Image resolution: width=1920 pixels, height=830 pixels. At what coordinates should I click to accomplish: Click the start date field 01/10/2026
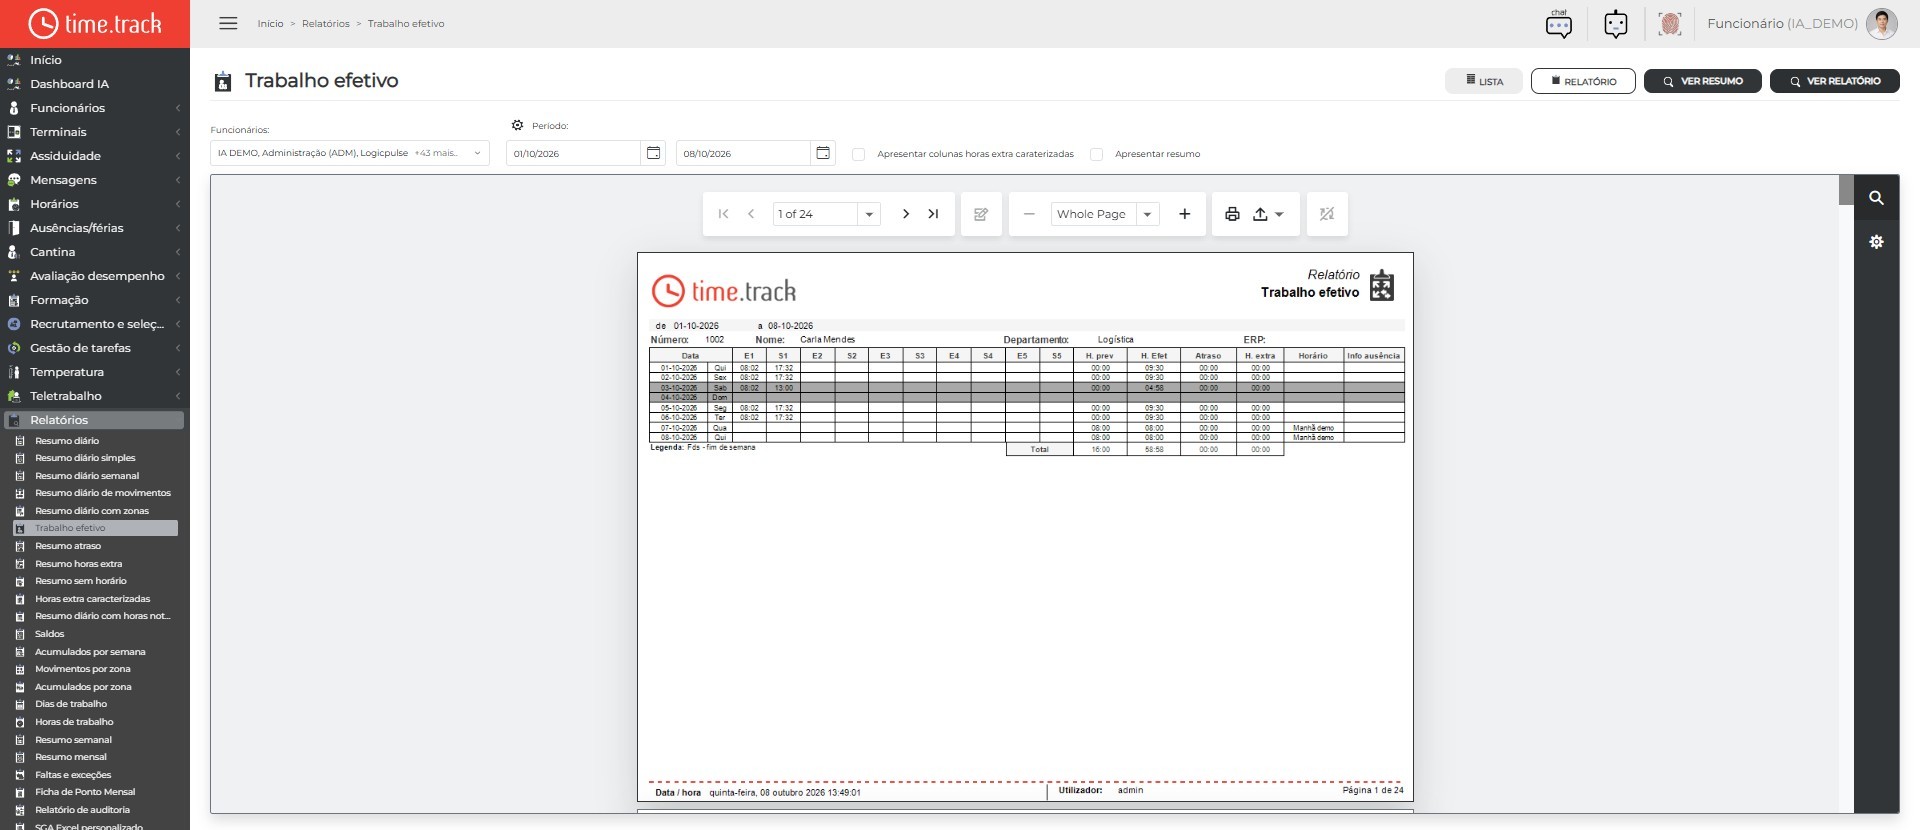point(573,153)
